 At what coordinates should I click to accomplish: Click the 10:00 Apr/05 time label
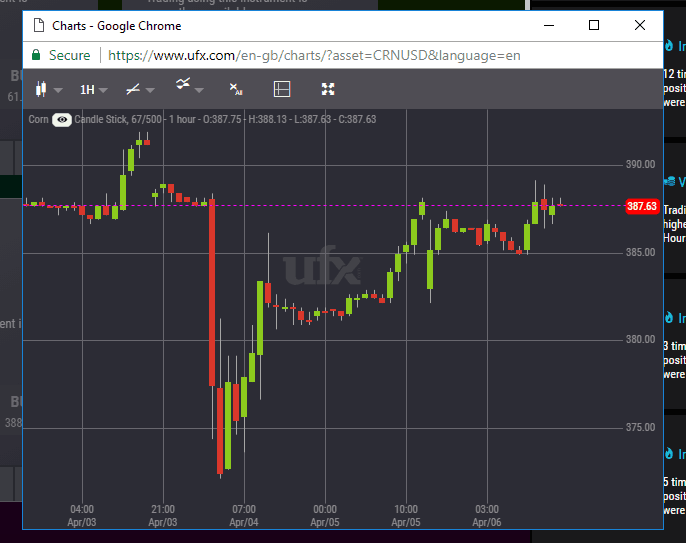click(406, 516)
